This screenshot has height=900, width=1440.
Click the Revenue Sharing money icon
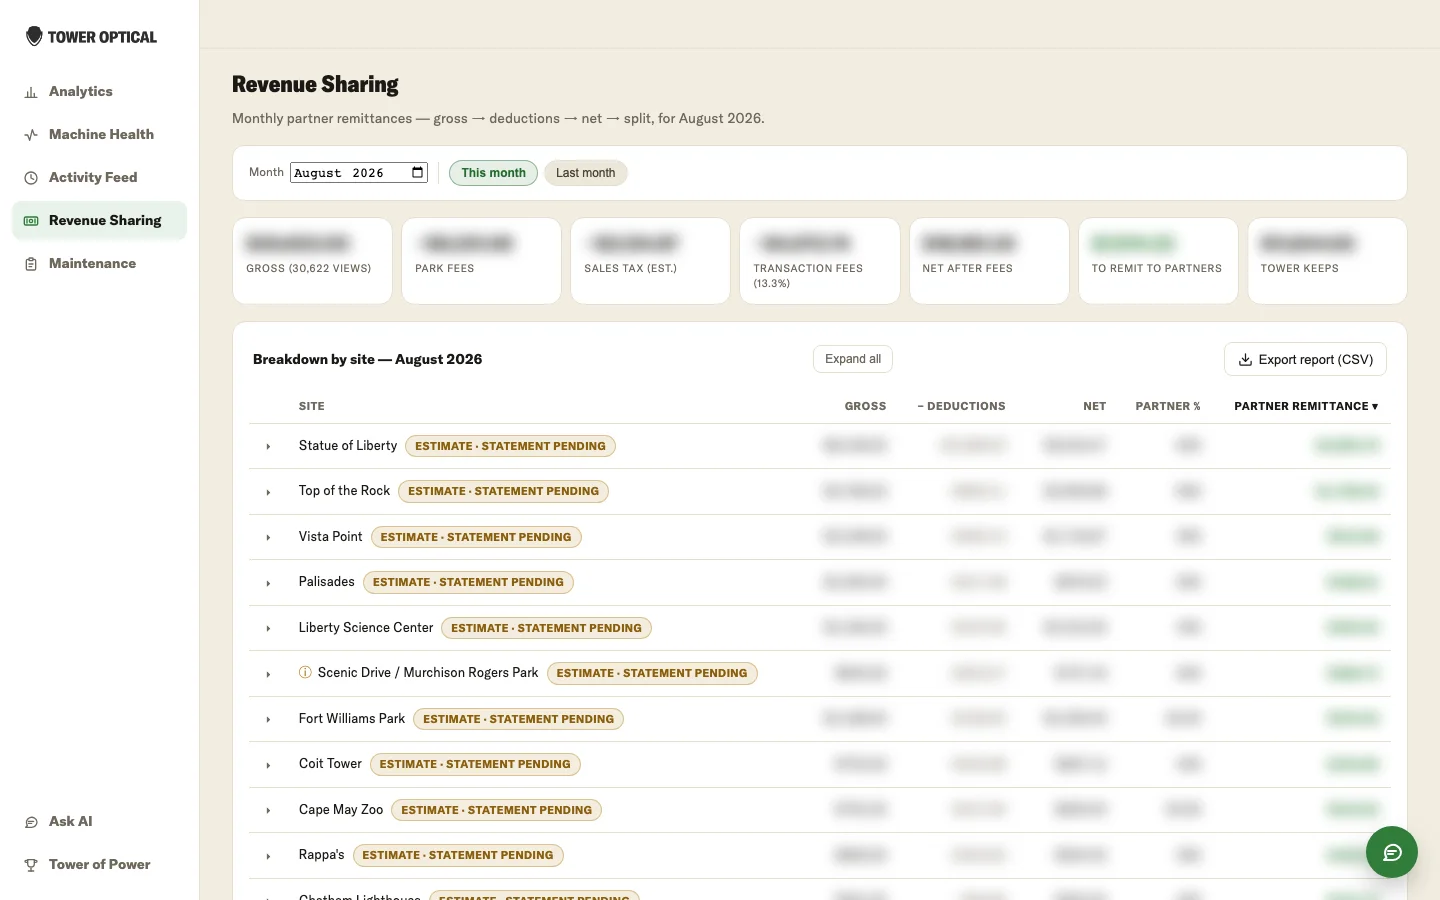[31, 221]
